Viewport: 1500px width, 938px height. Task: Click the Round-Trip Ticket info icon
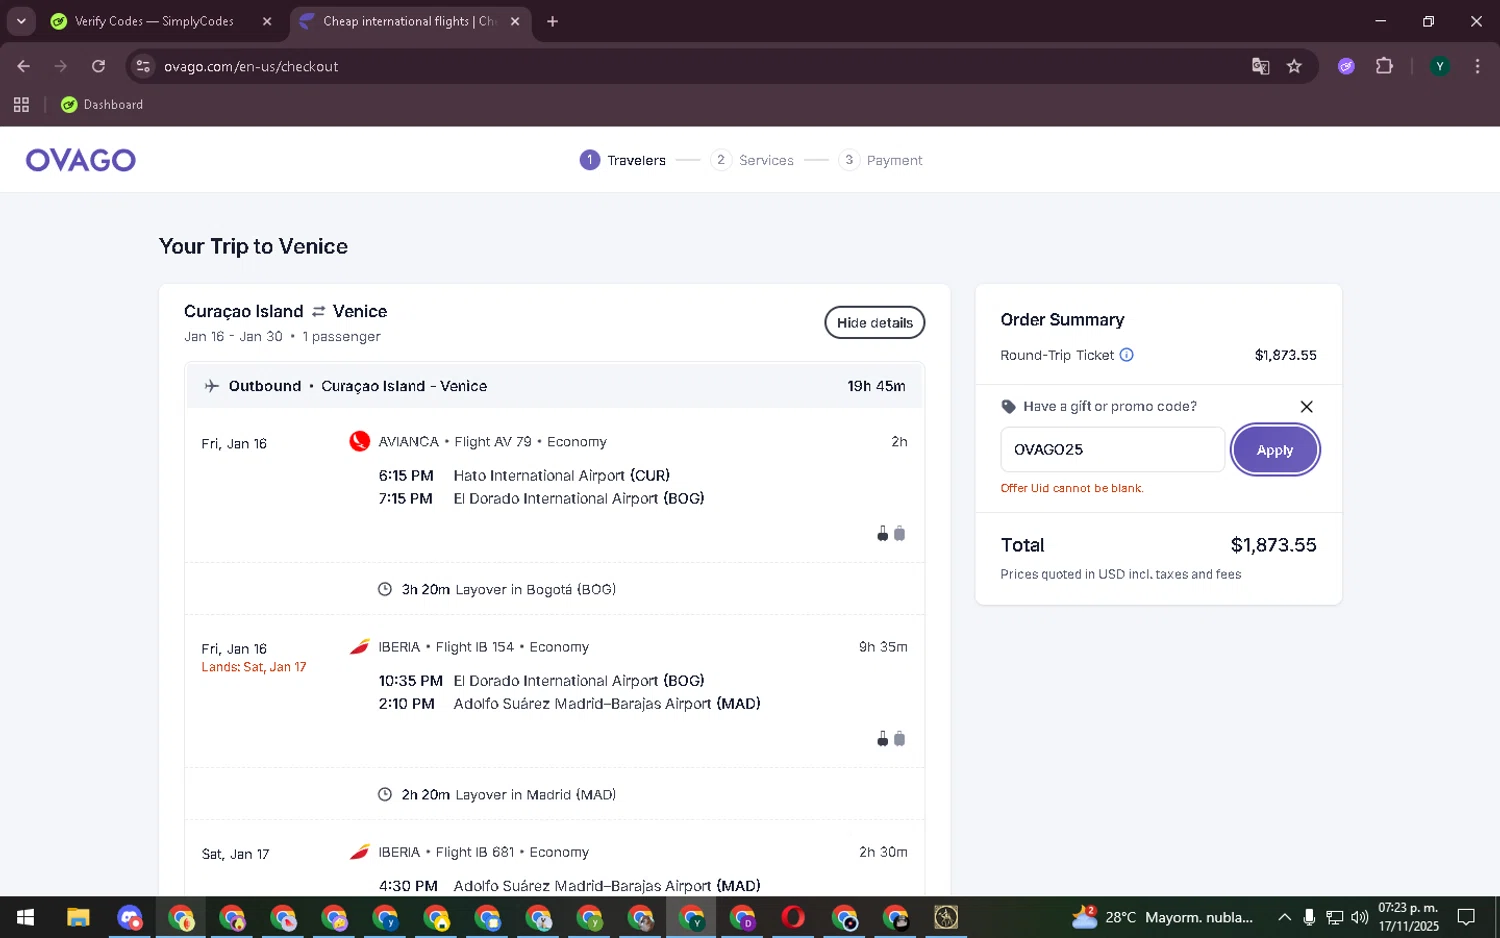(x=1127, y=355)
